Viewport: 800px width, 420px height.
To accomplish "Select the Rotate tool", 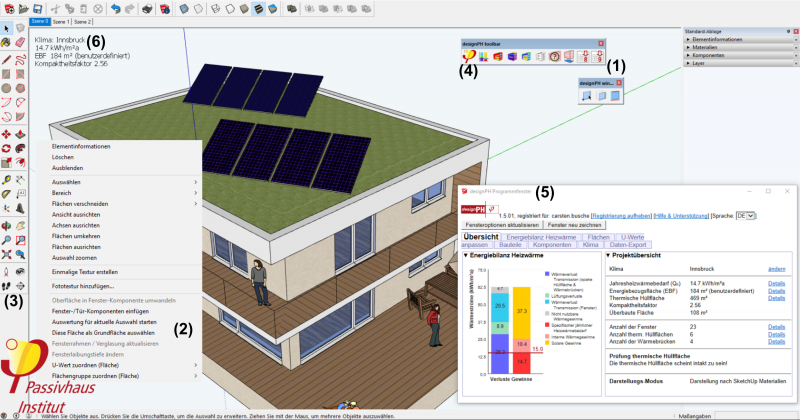I will tap(6, 149).
